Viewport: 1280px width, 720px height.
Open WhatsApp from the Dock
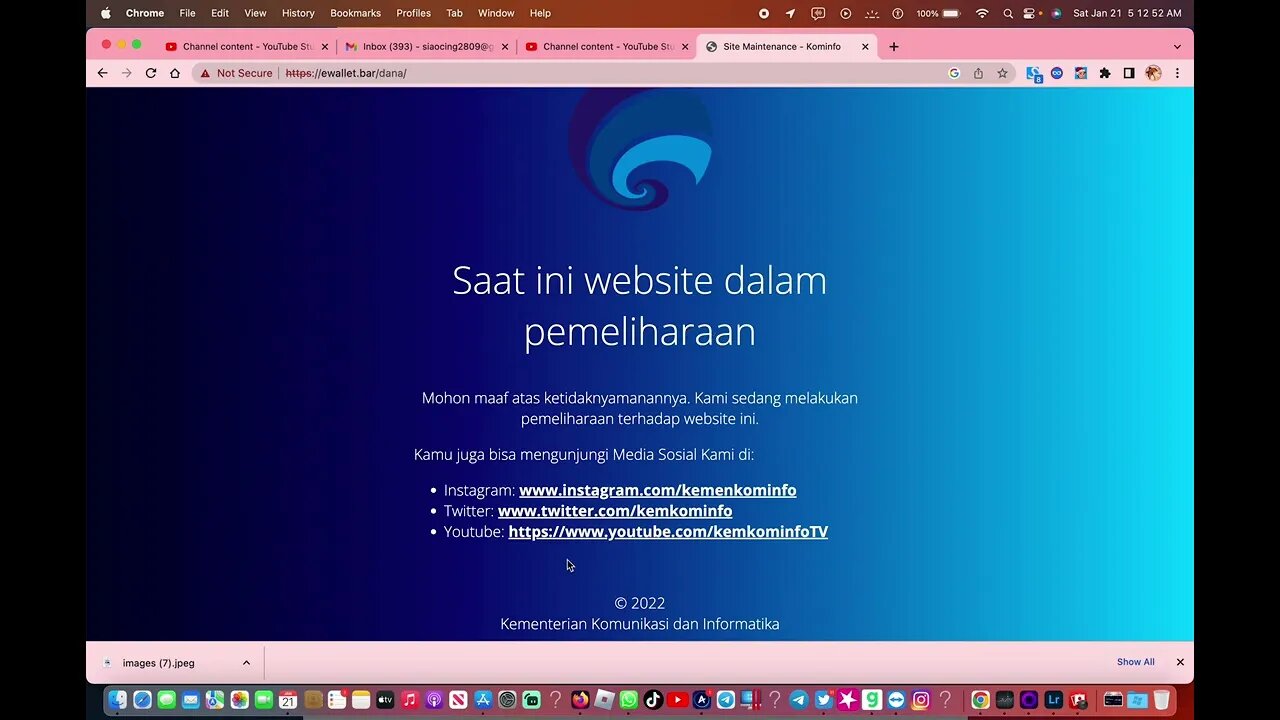tap(629, 700)
